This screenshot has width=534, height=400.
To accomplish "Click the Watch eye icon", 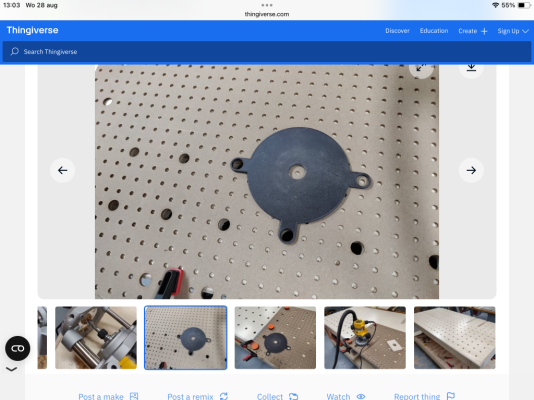I will 361,397.
